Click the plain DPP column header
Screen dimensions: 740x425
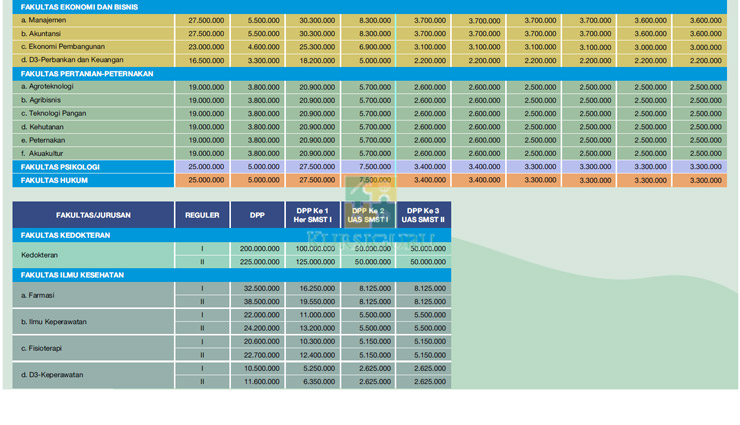[x=257, y=215]
